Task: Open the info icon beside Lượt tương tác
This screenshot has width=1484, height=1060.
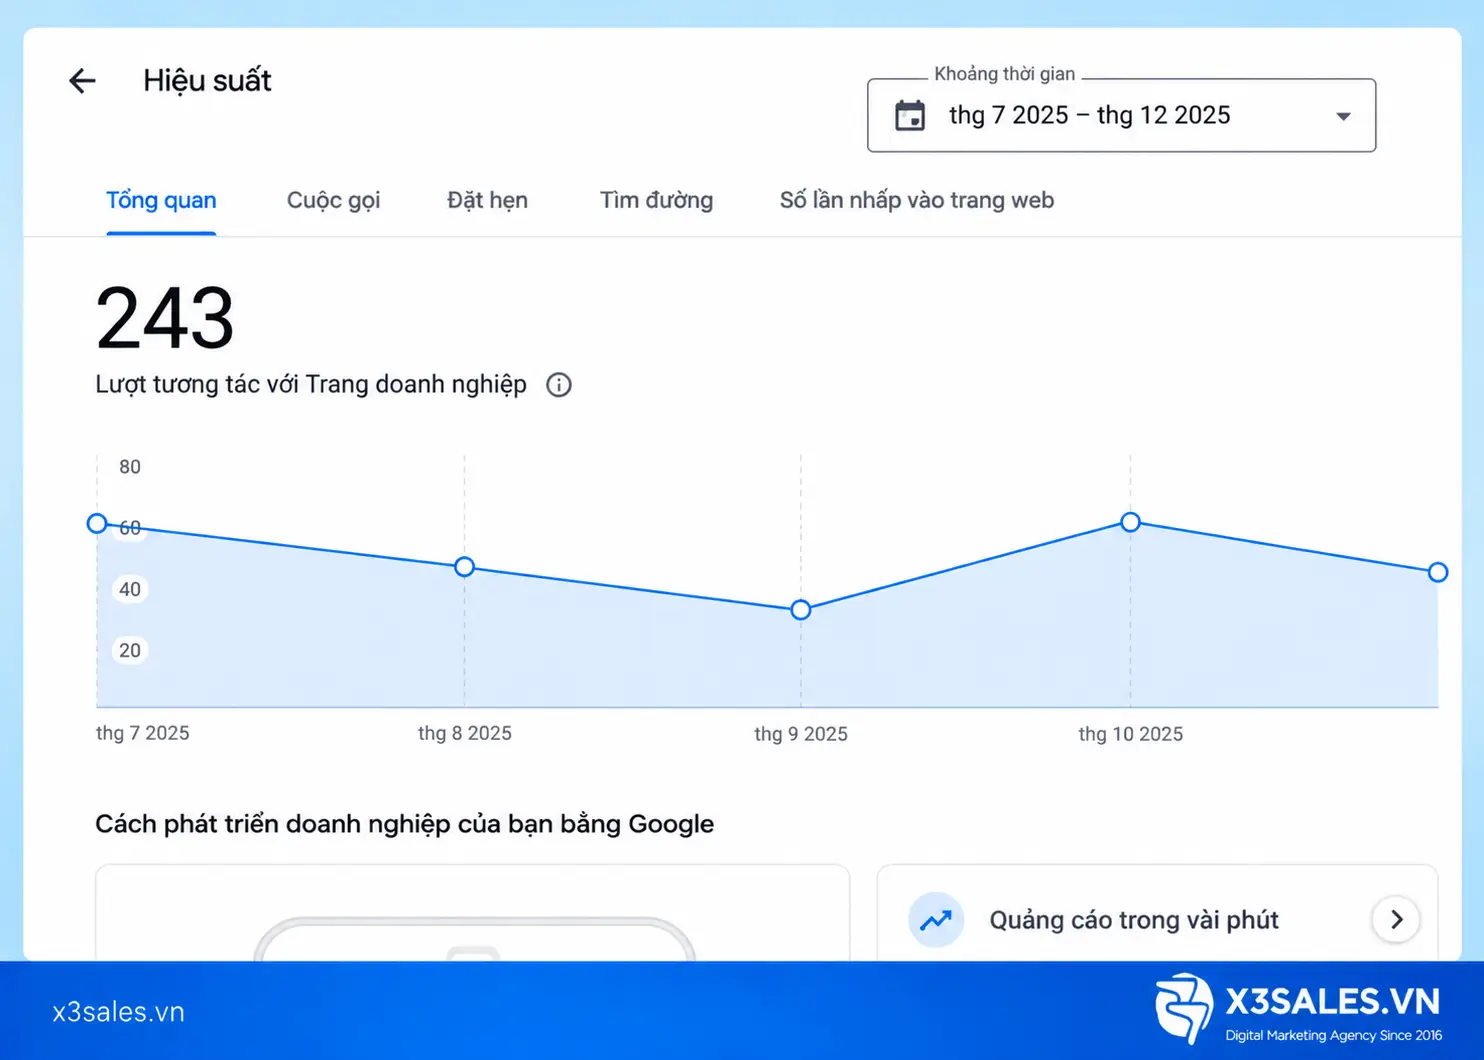Action: point(559,385)
